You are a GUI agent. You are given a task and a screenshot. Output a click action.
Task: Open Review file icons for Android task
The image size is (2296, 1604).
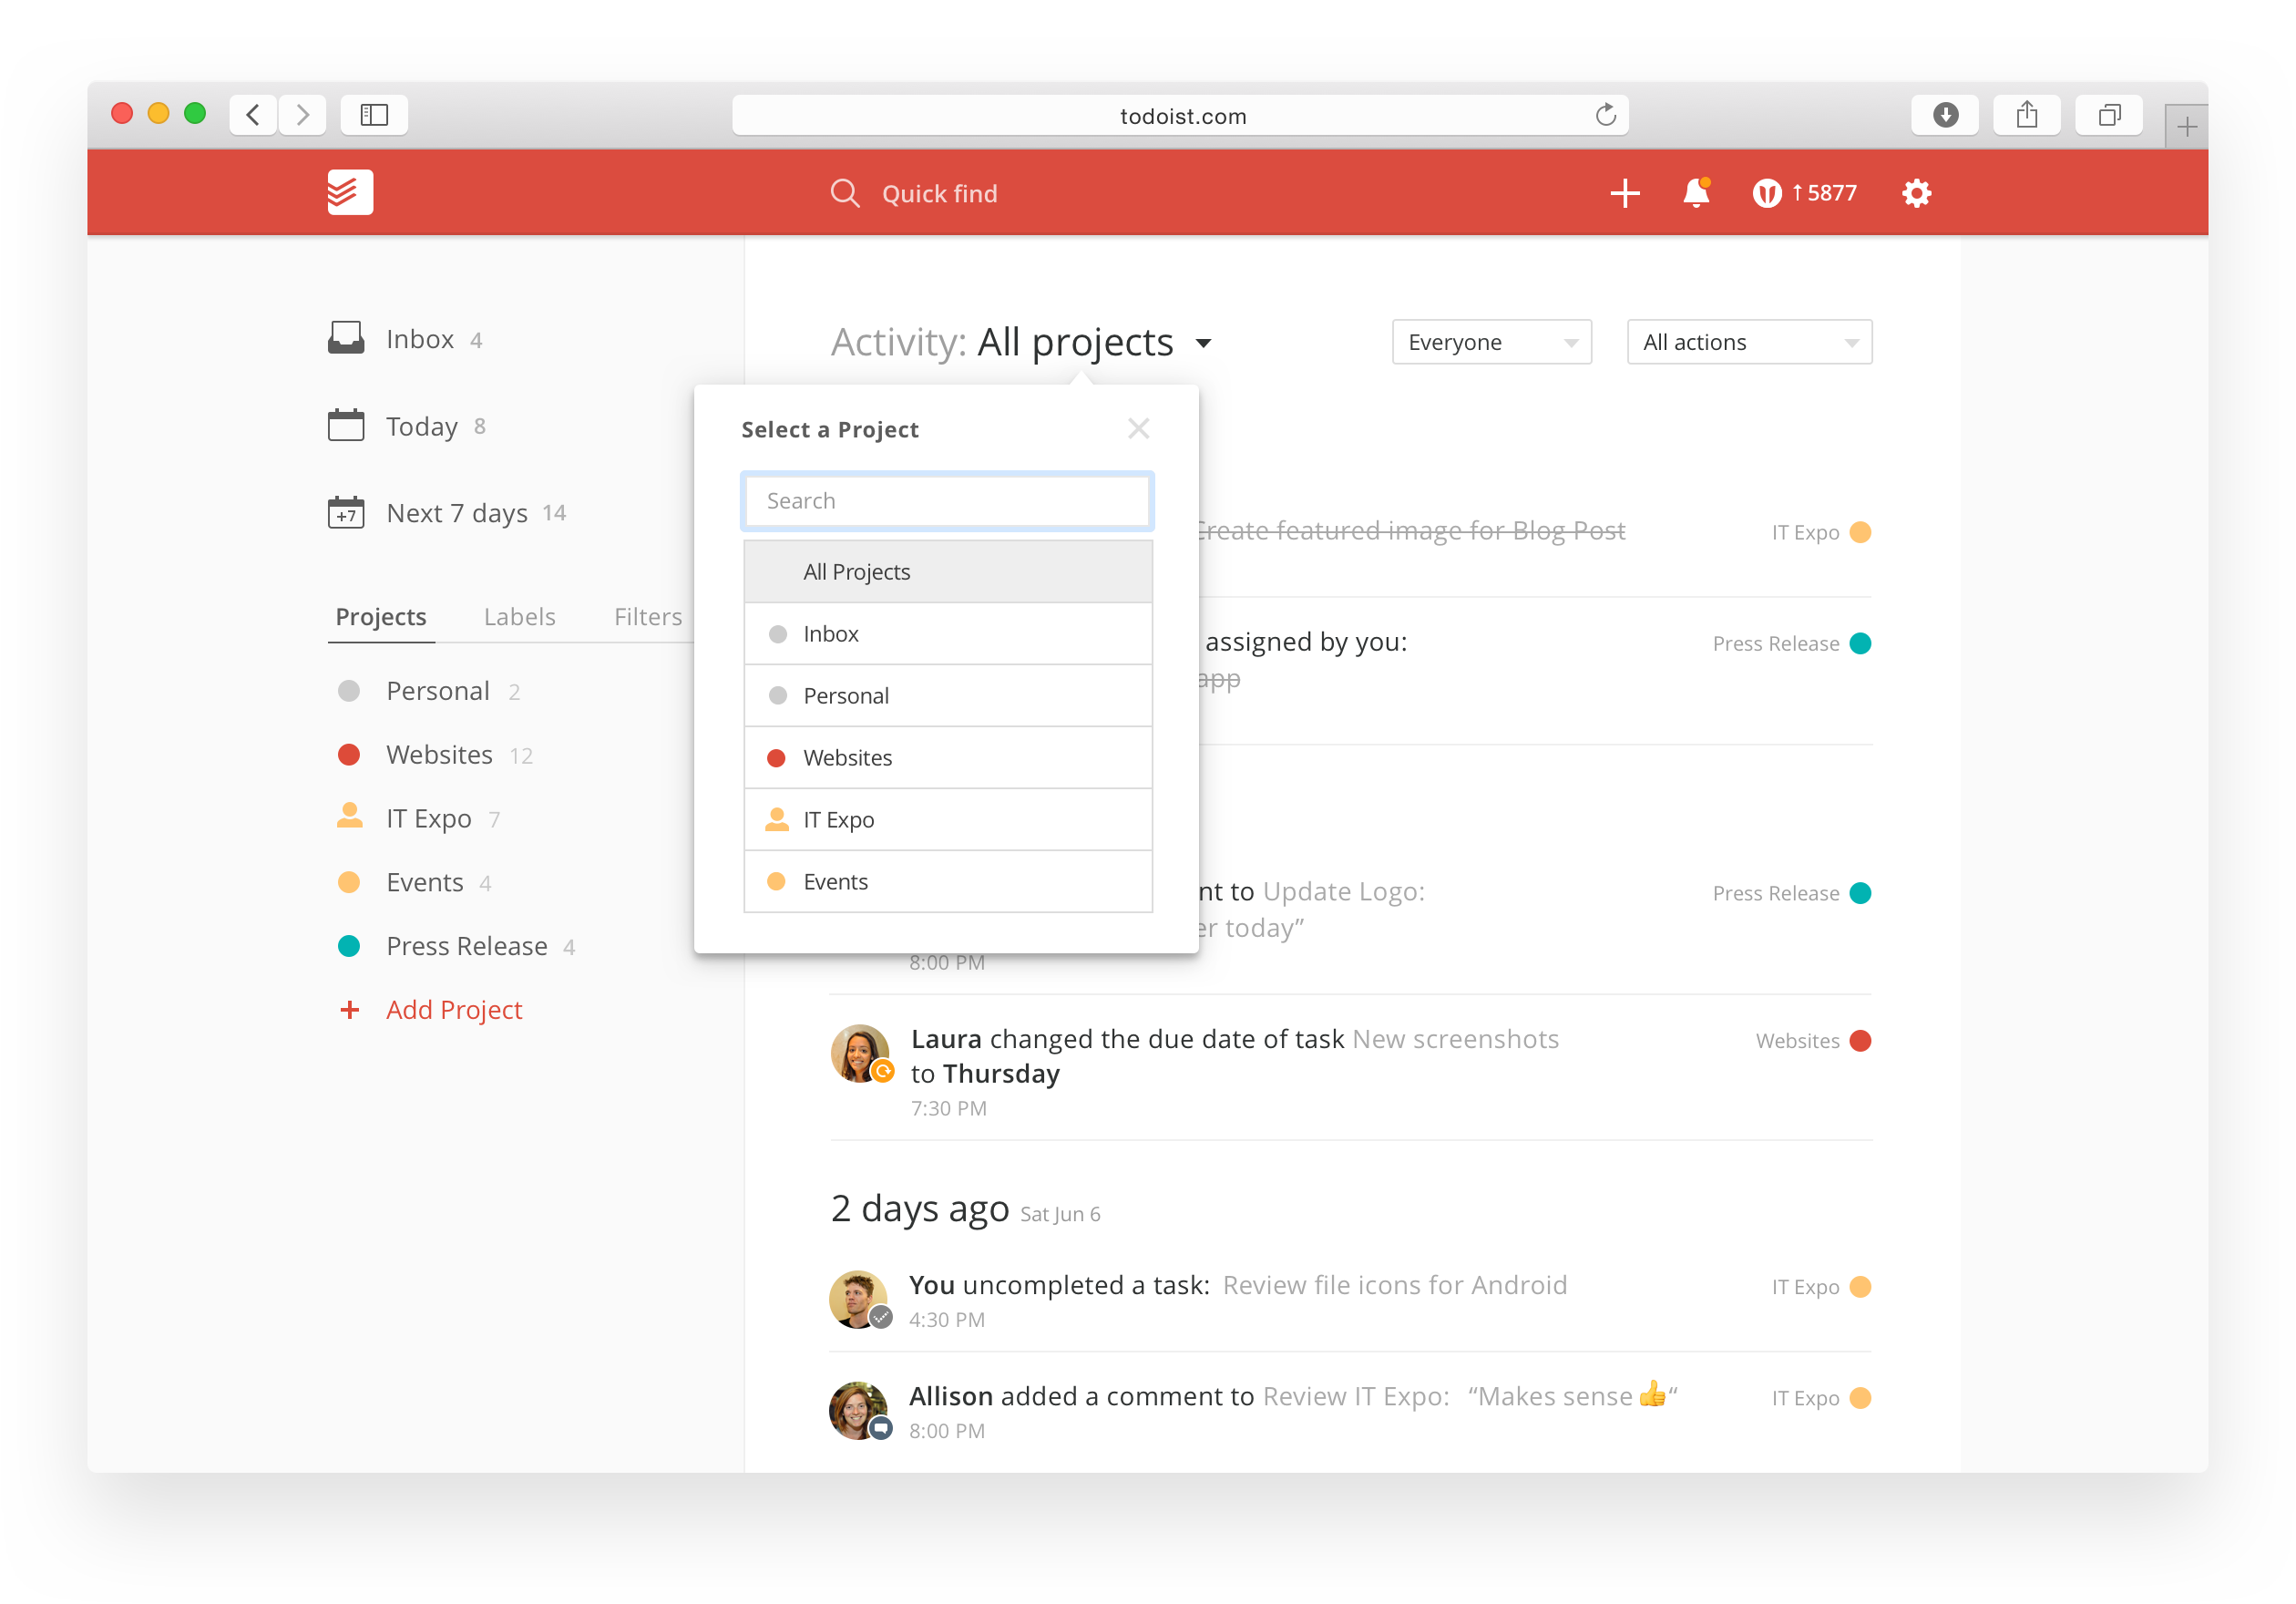point(1394,1285)
